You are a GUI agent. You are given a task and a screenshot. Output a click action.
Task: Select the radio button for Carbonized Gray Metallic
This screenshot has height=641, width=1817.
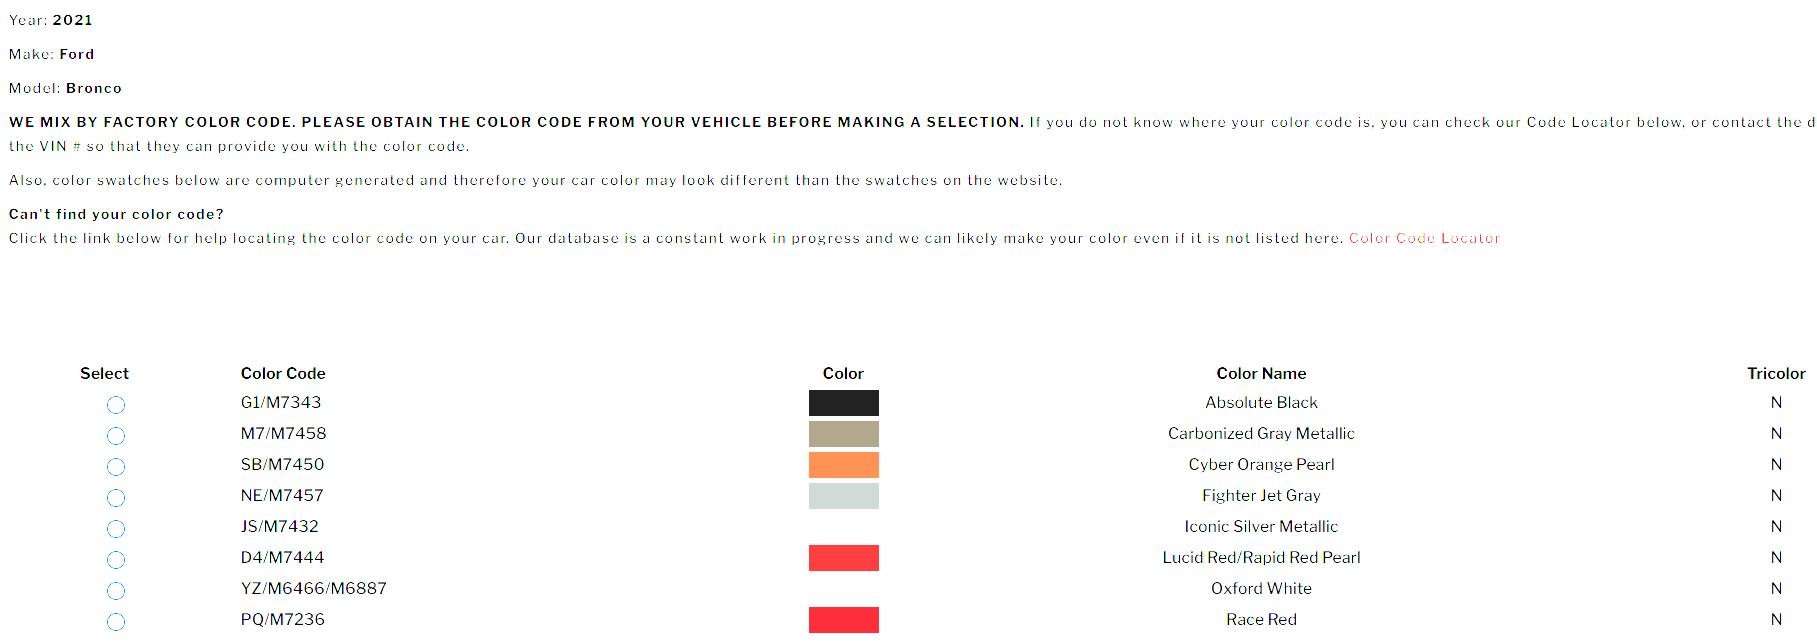(116, 436)
